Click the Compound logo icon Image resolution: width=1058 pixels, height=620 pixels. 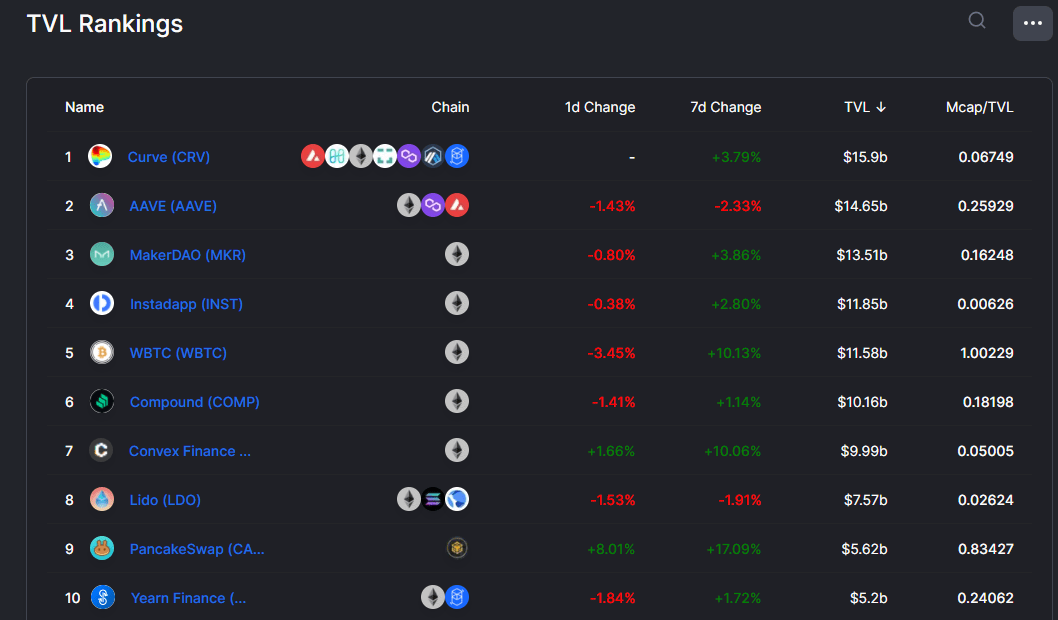pyautogui.click(x=102, y=401)
